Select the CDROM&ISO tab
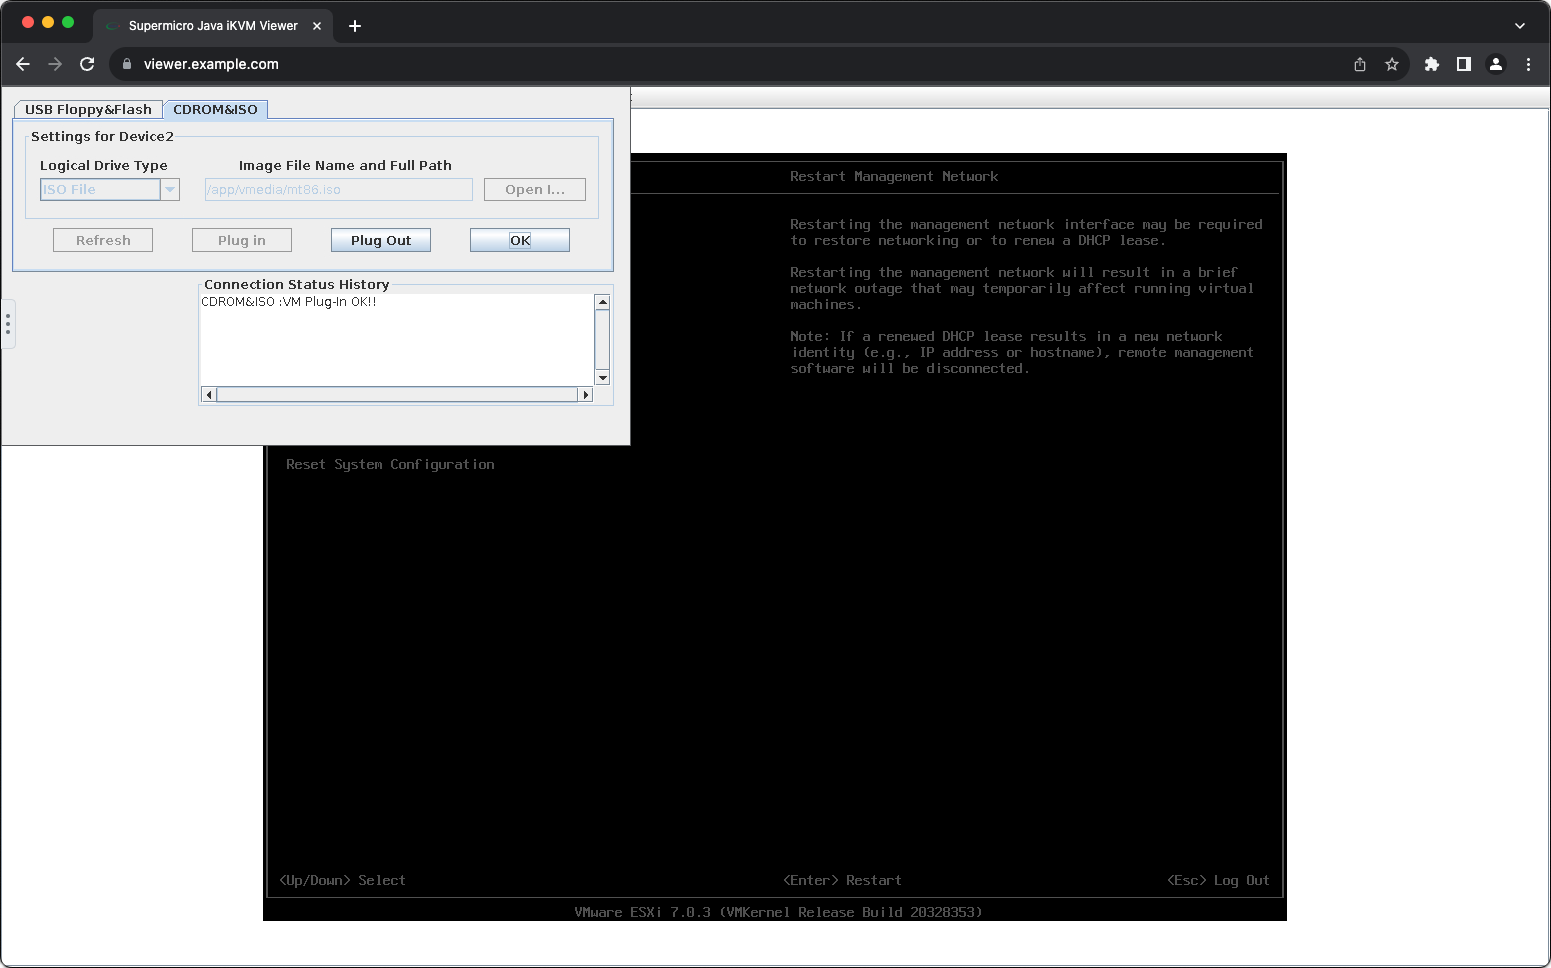The image size is (1551, 968). [x=215, y=110]
